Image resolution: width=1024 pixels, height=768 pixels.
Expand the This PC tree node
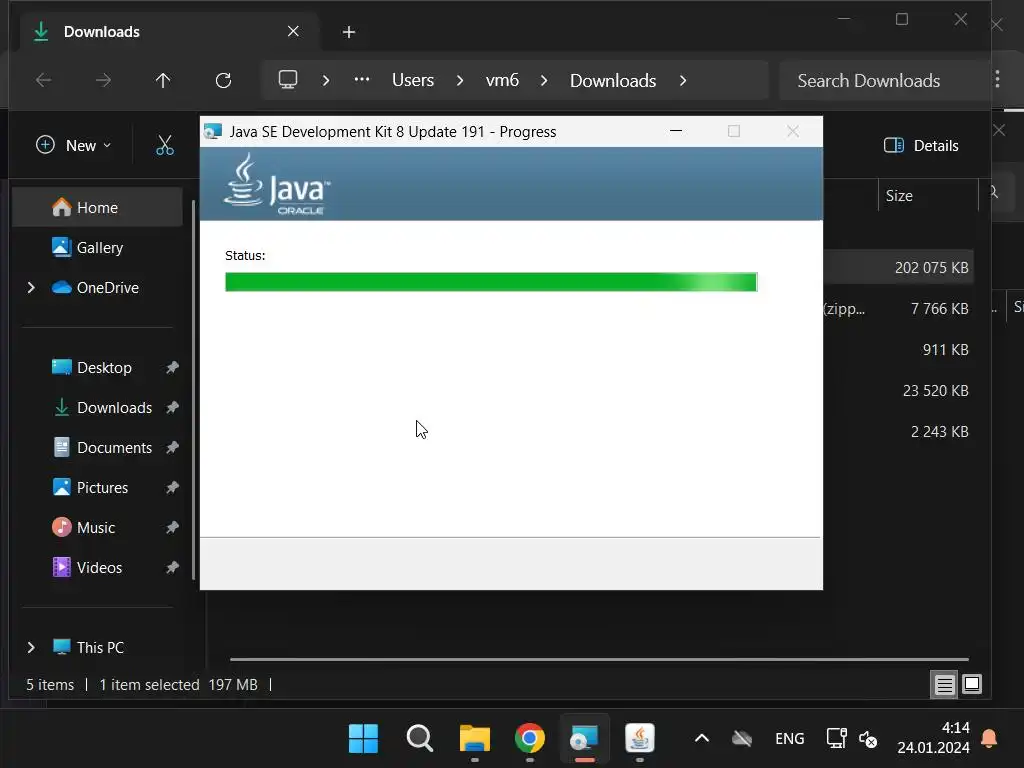[31, 647]
